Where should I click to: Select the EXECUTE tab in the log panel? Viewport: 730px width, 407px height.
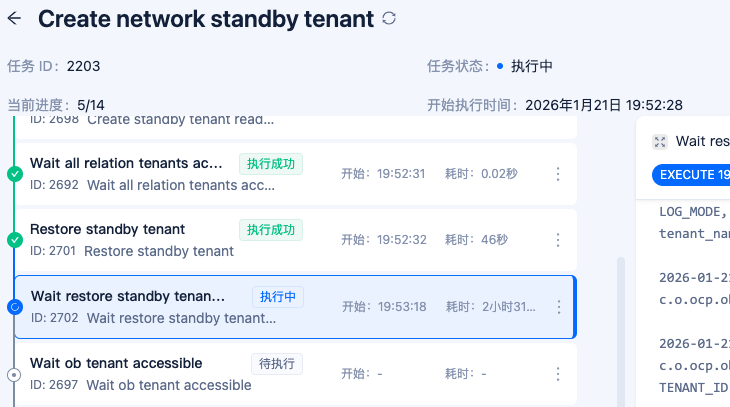click(x=691, y=174)
